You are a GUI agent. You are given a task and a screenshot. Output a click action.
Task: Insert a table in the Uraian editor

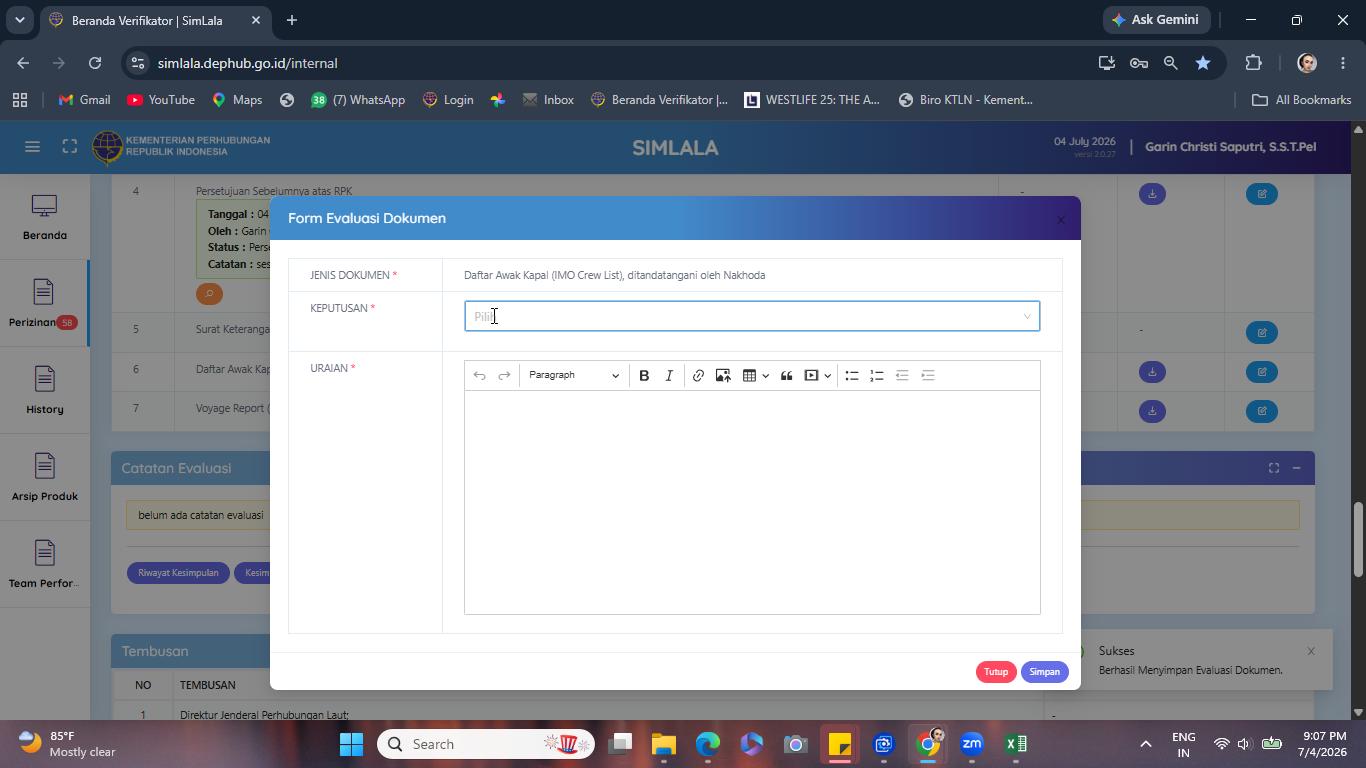(749, 376)
